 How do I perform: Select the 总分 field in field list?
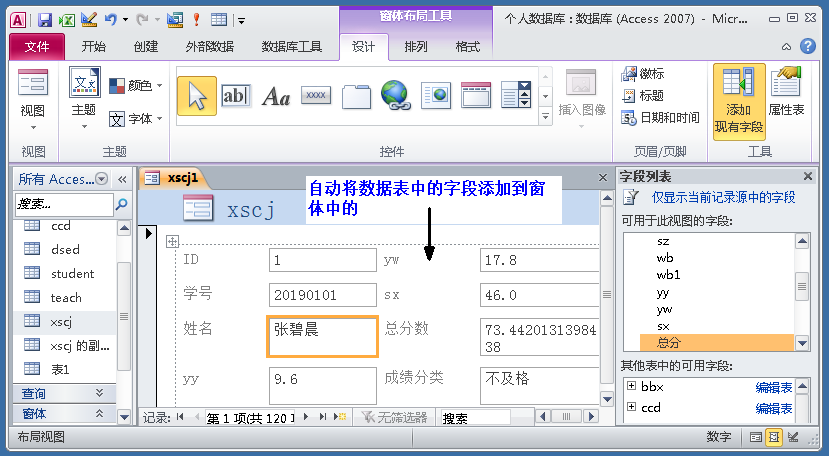[x=716, y=342]
